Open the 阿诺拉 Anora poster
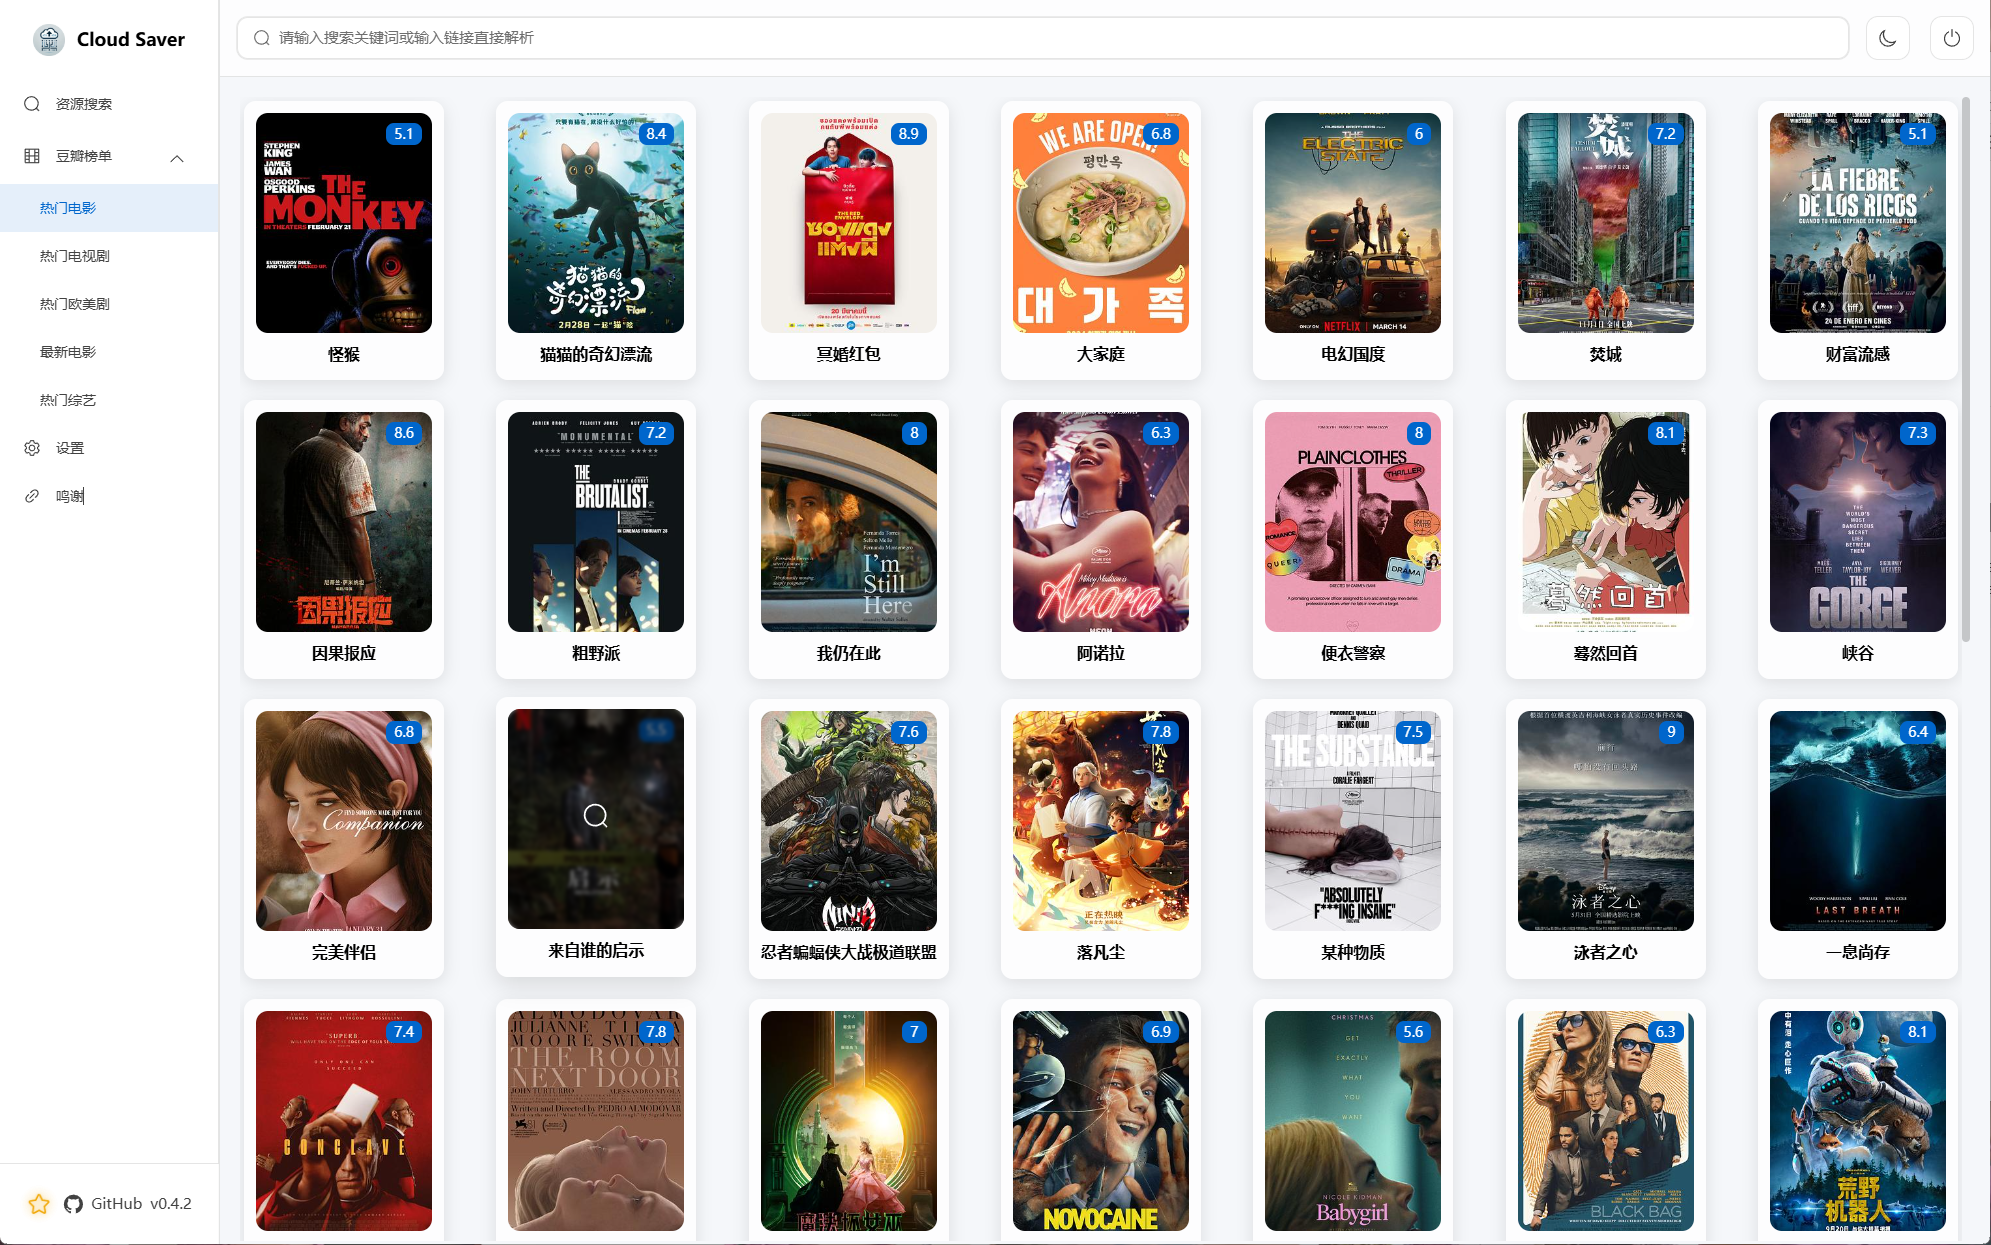 [x=1101, y=522]
